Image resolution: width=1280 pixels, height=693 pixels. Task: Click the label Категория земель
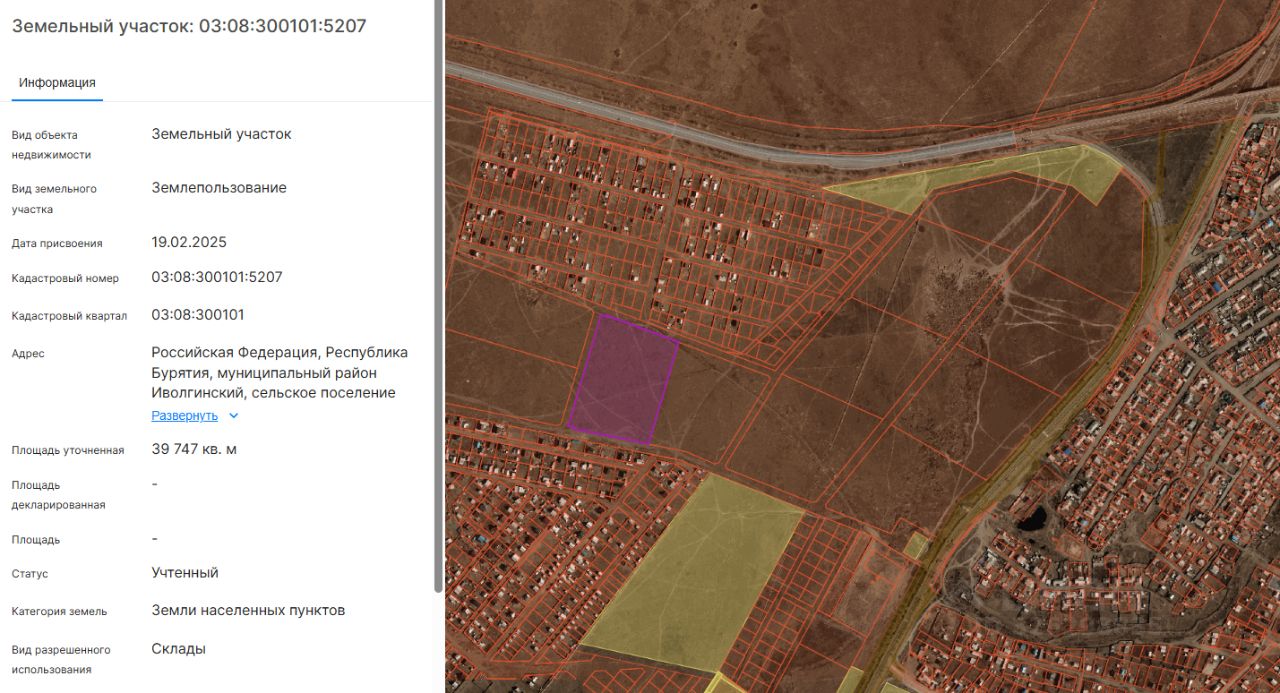pos(59,611)
